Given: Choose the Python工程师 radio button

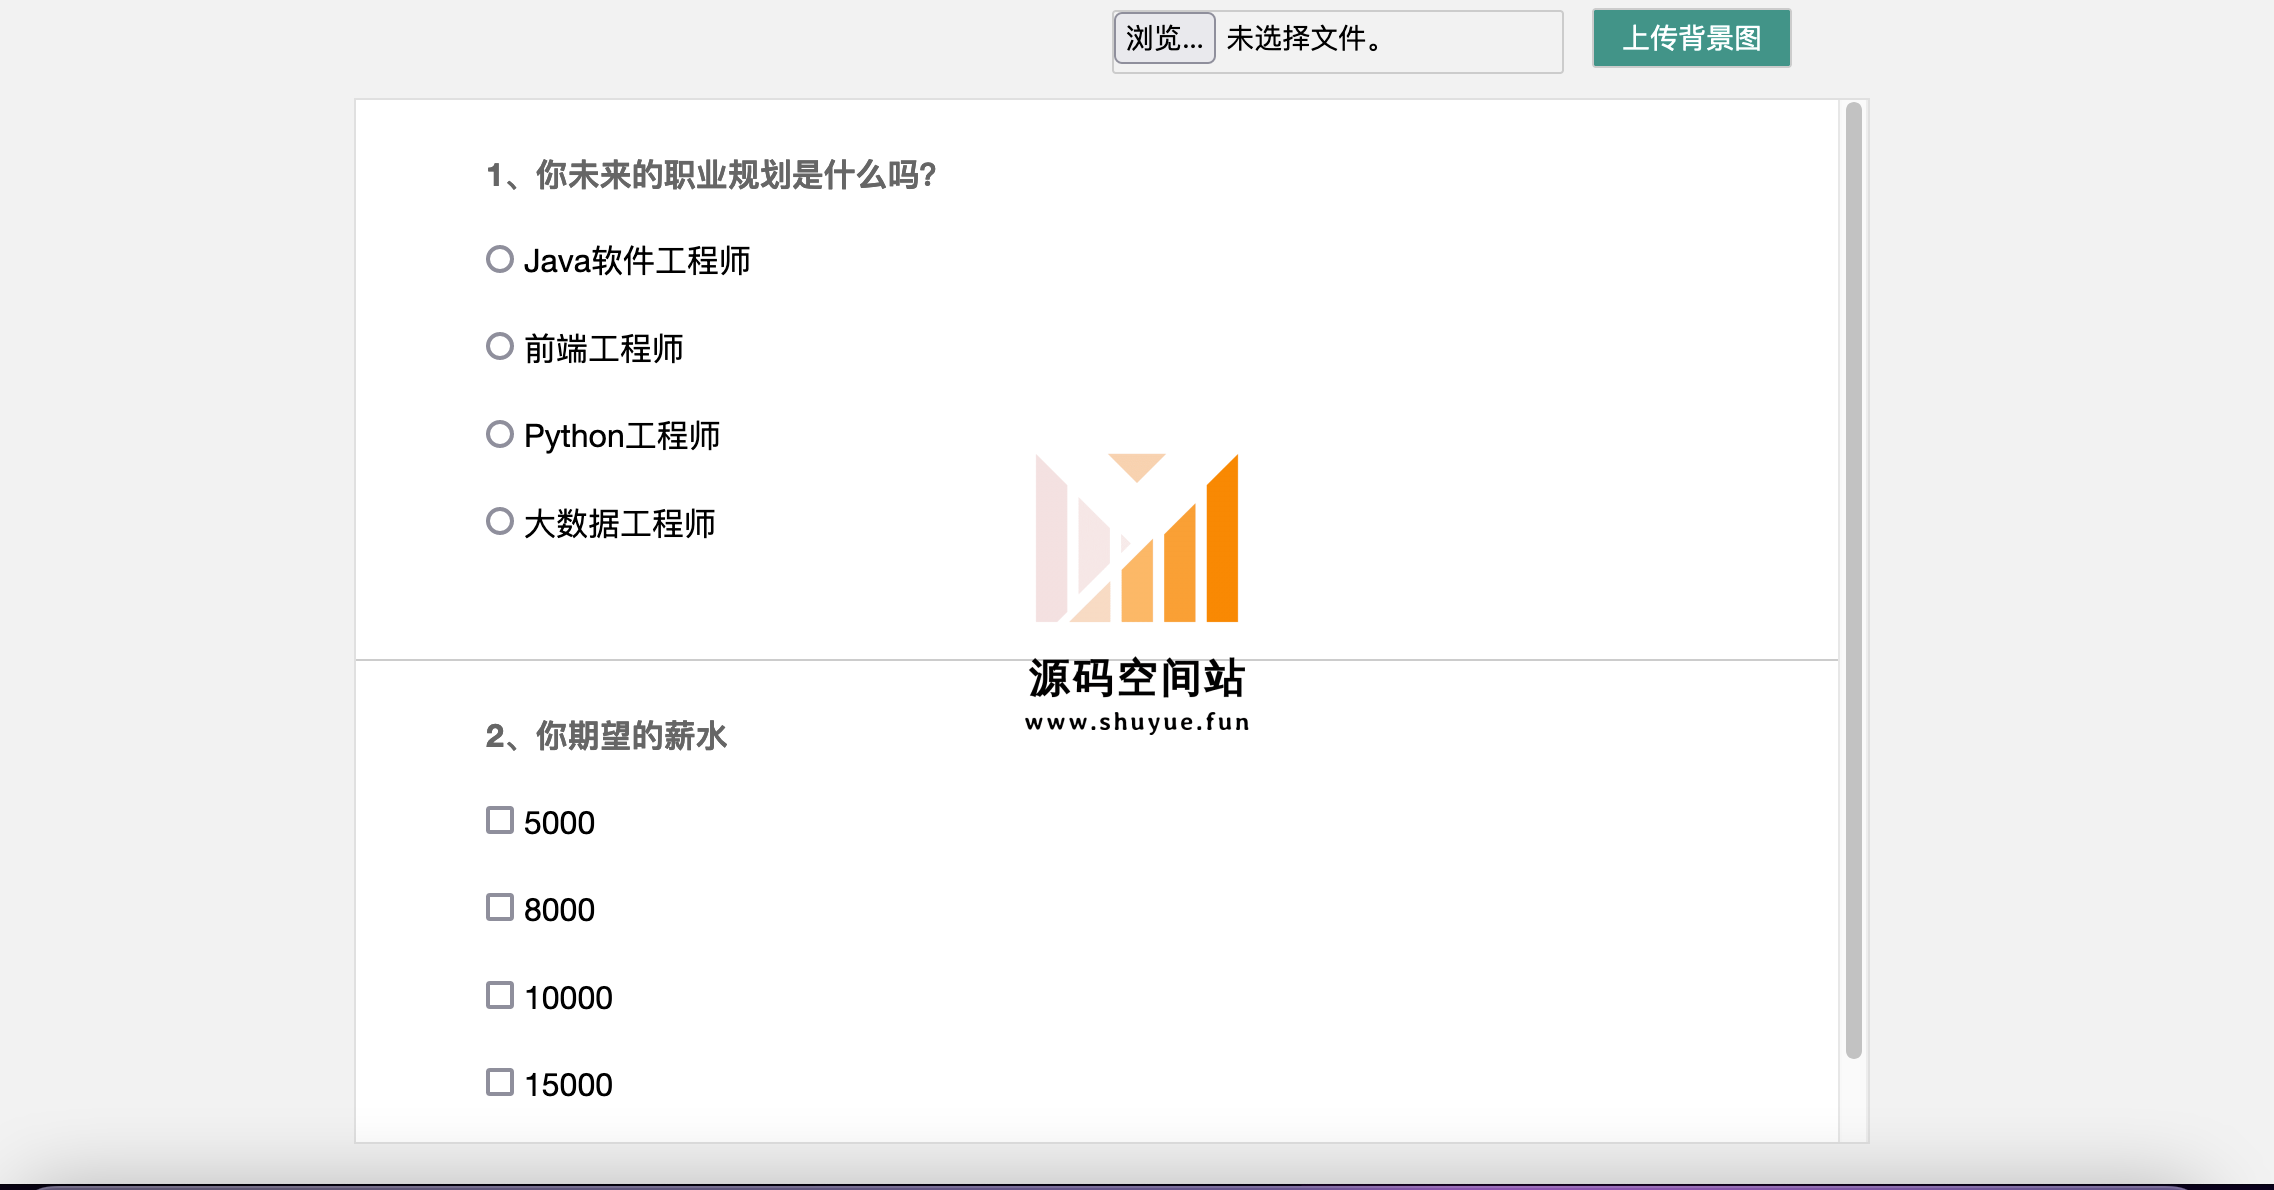Looking at the screenshot, I should 499,434.
